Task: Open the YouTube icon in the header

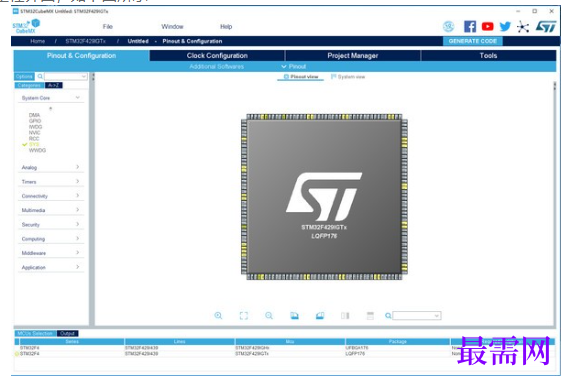Action: tap(487, 26)
